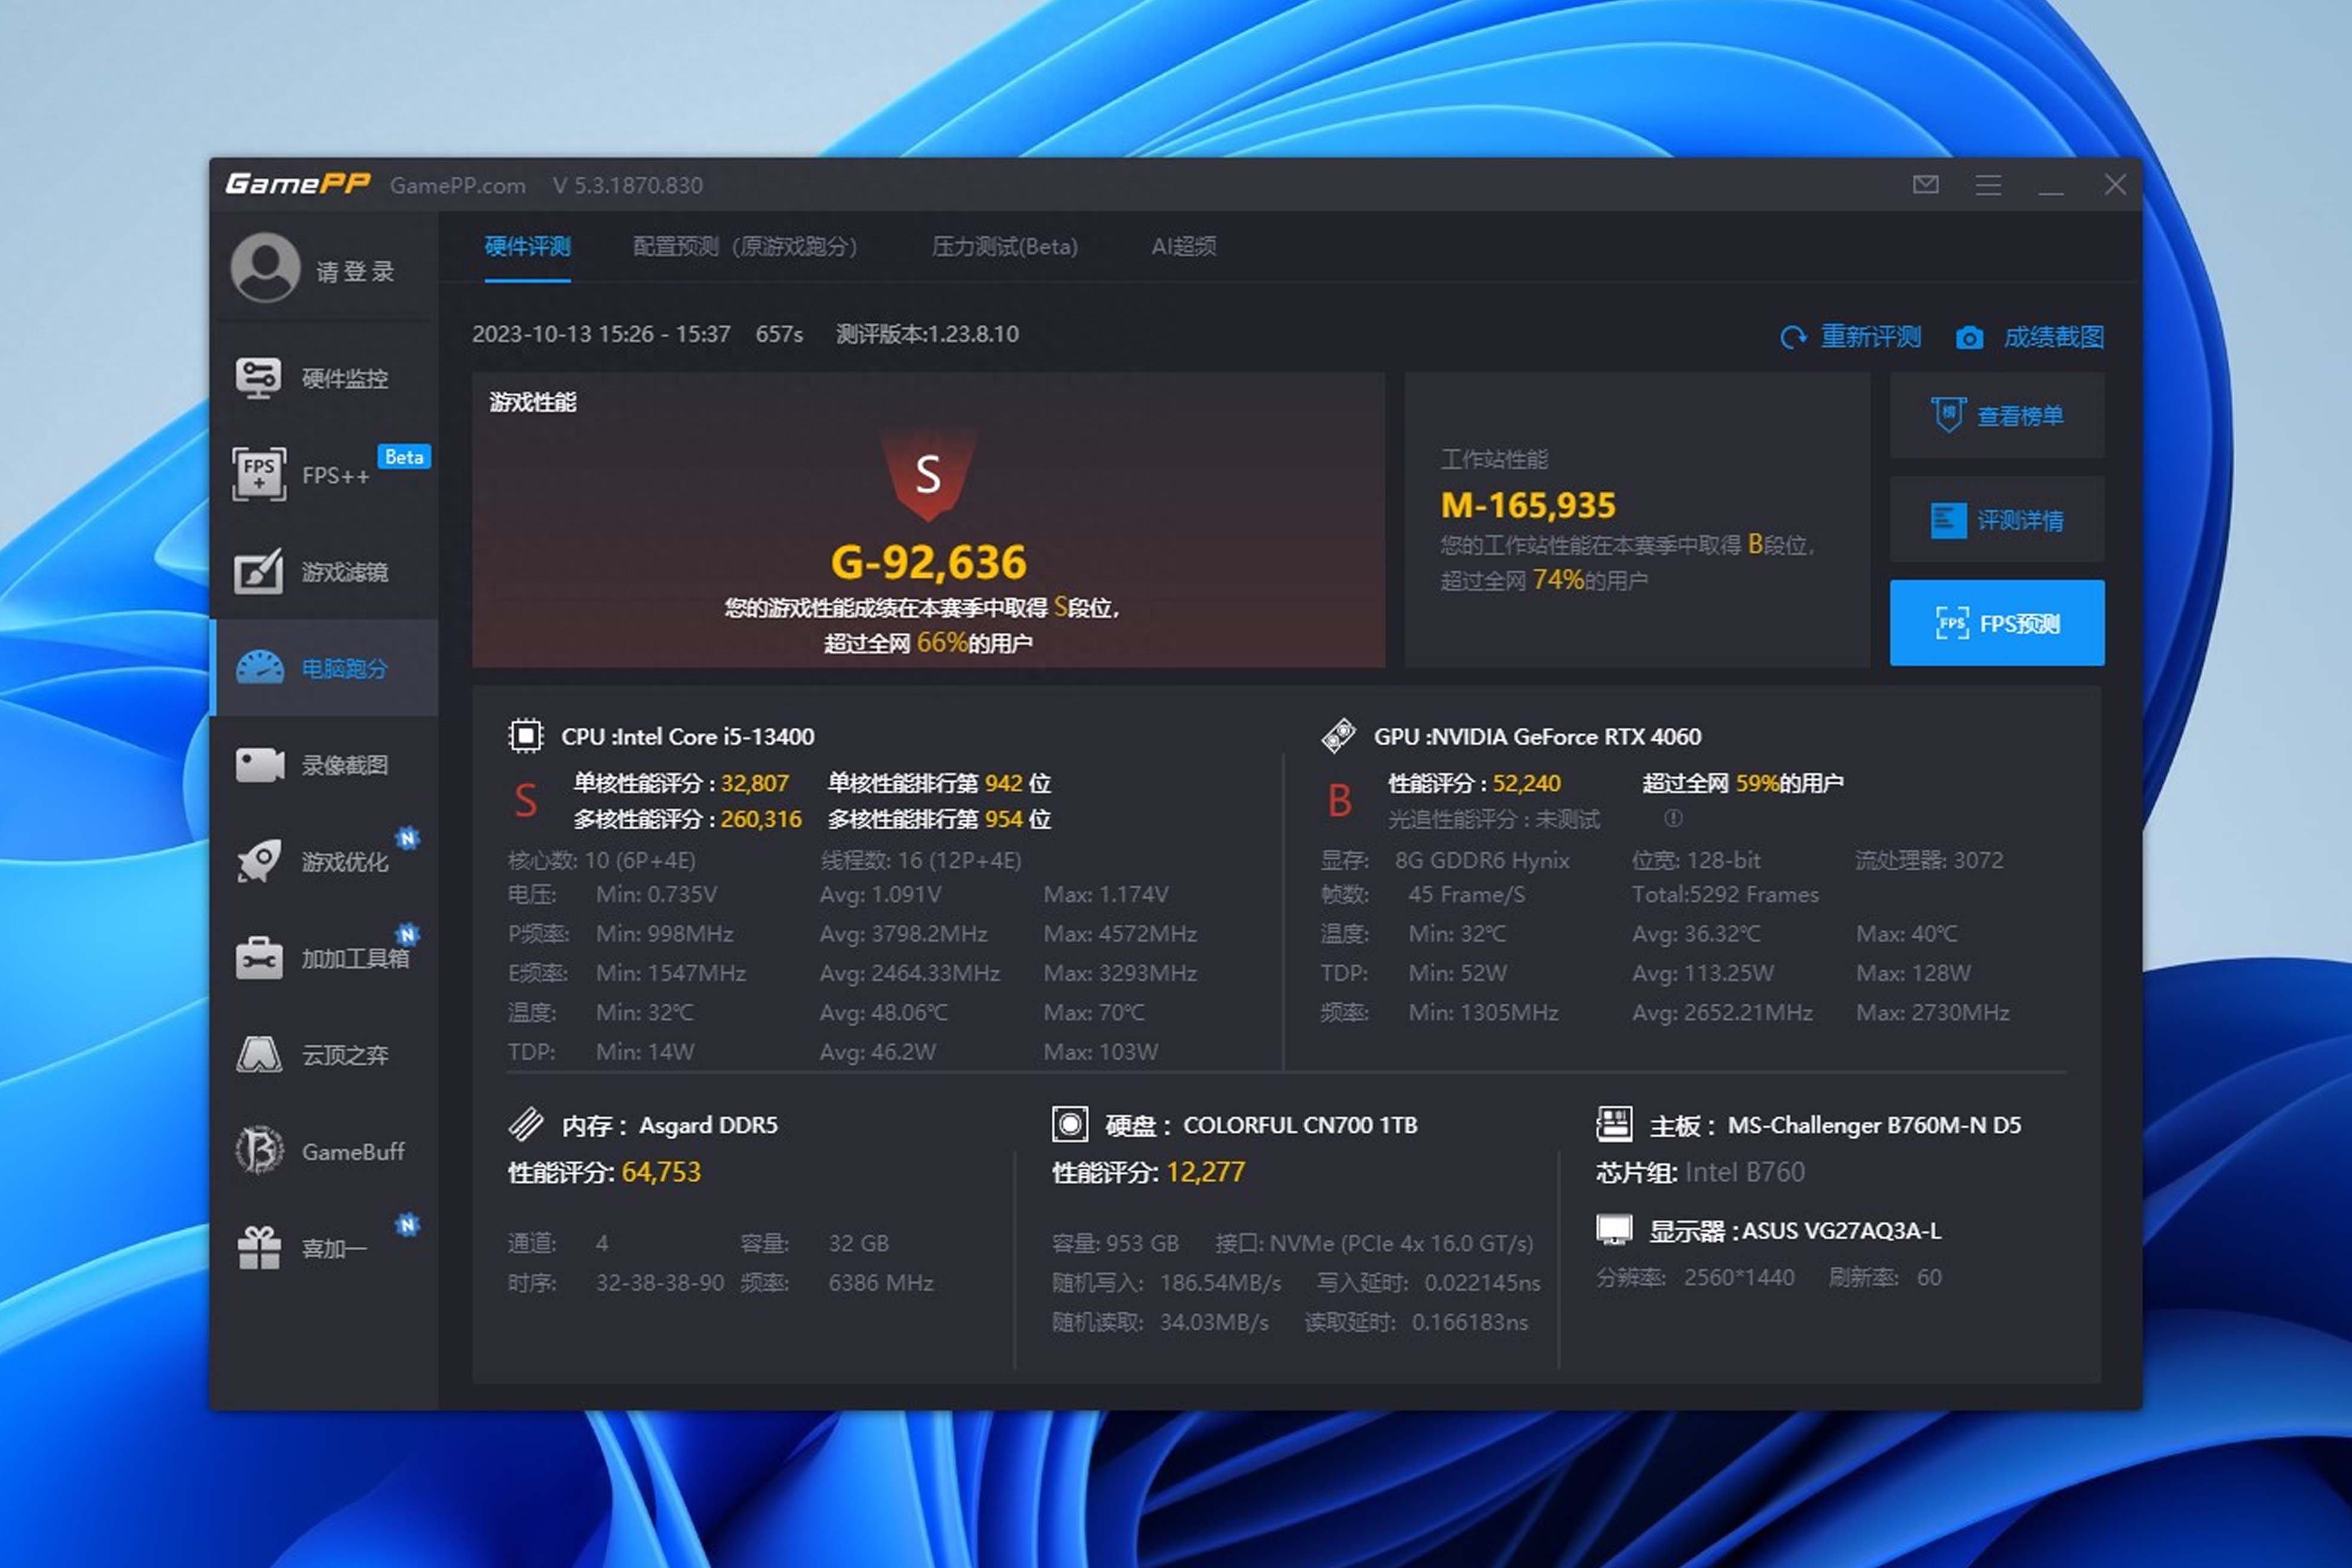
Task: Click the 显示器 monitor icon
Action: 1614,1229
